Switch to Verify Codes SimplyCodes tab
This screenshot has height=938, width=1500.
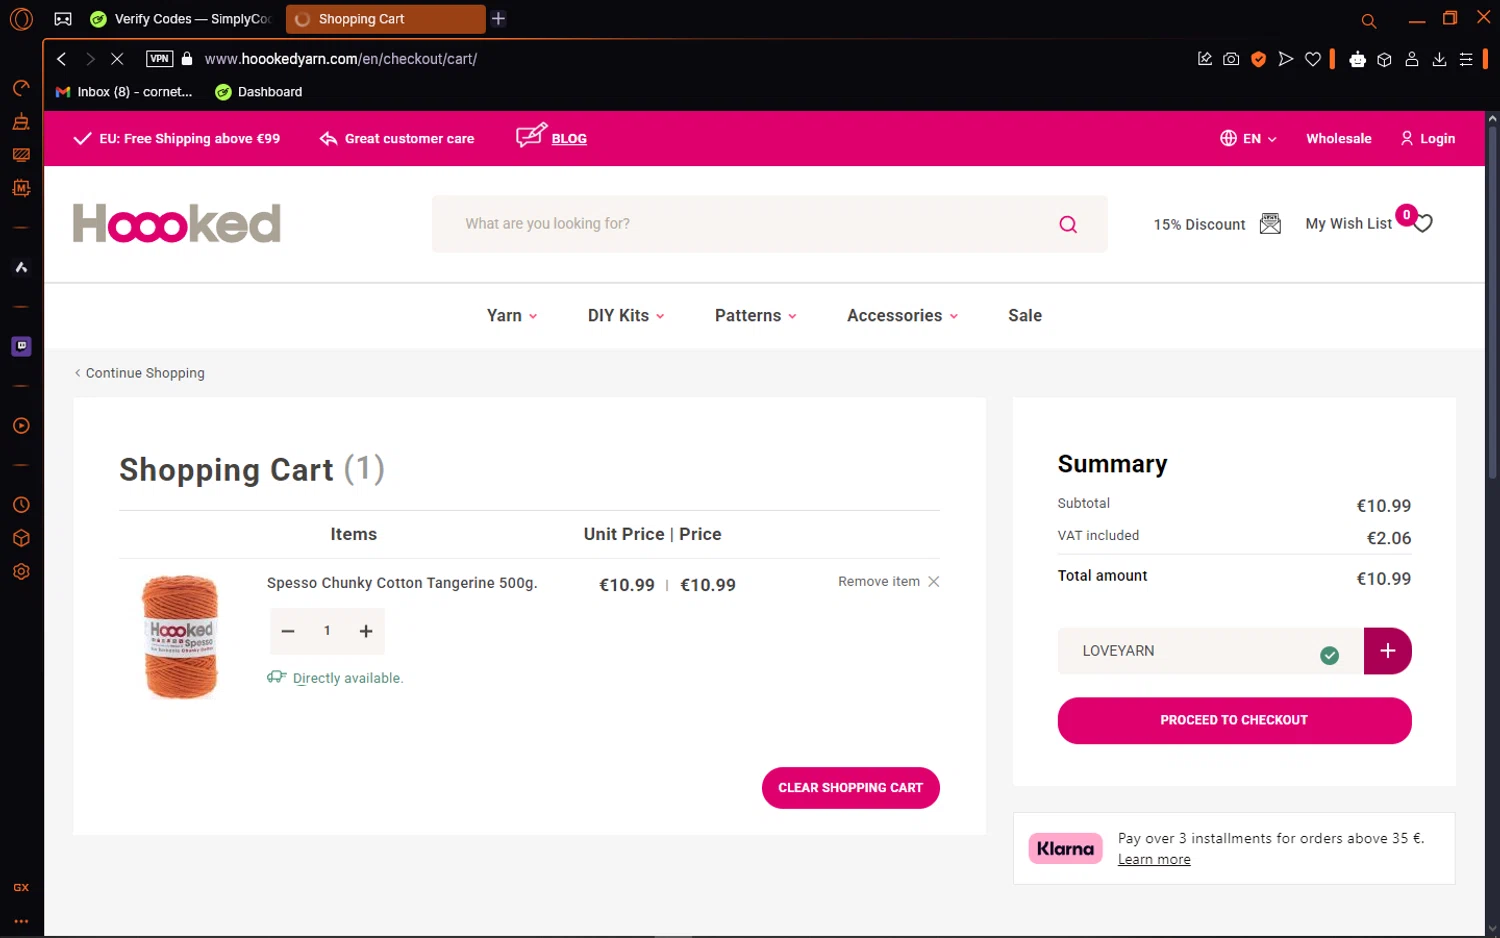(x=180, y=19)
